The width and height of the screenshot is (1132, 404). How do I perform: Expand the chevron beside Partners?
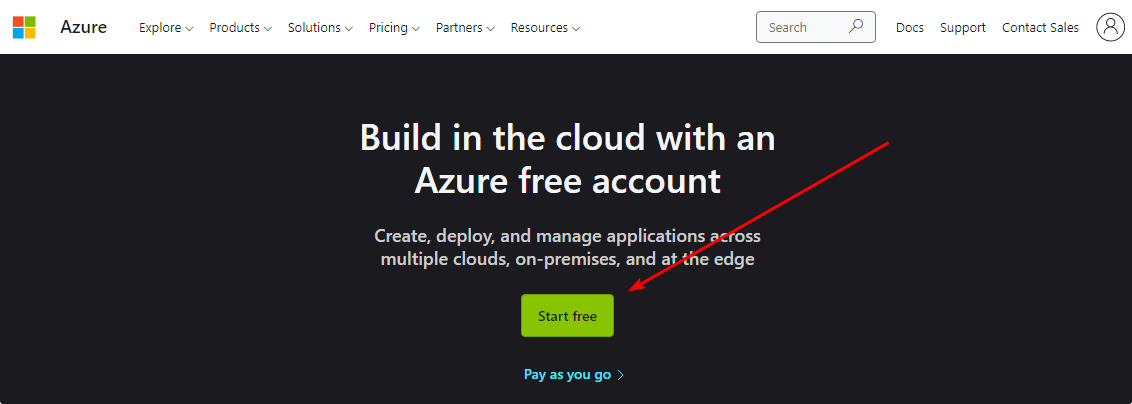491,29
